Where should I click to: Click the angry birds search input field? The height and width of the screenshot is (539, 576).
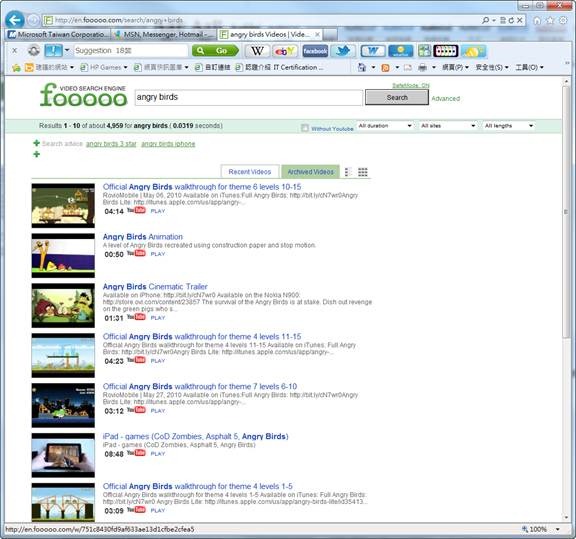(249, 97)
